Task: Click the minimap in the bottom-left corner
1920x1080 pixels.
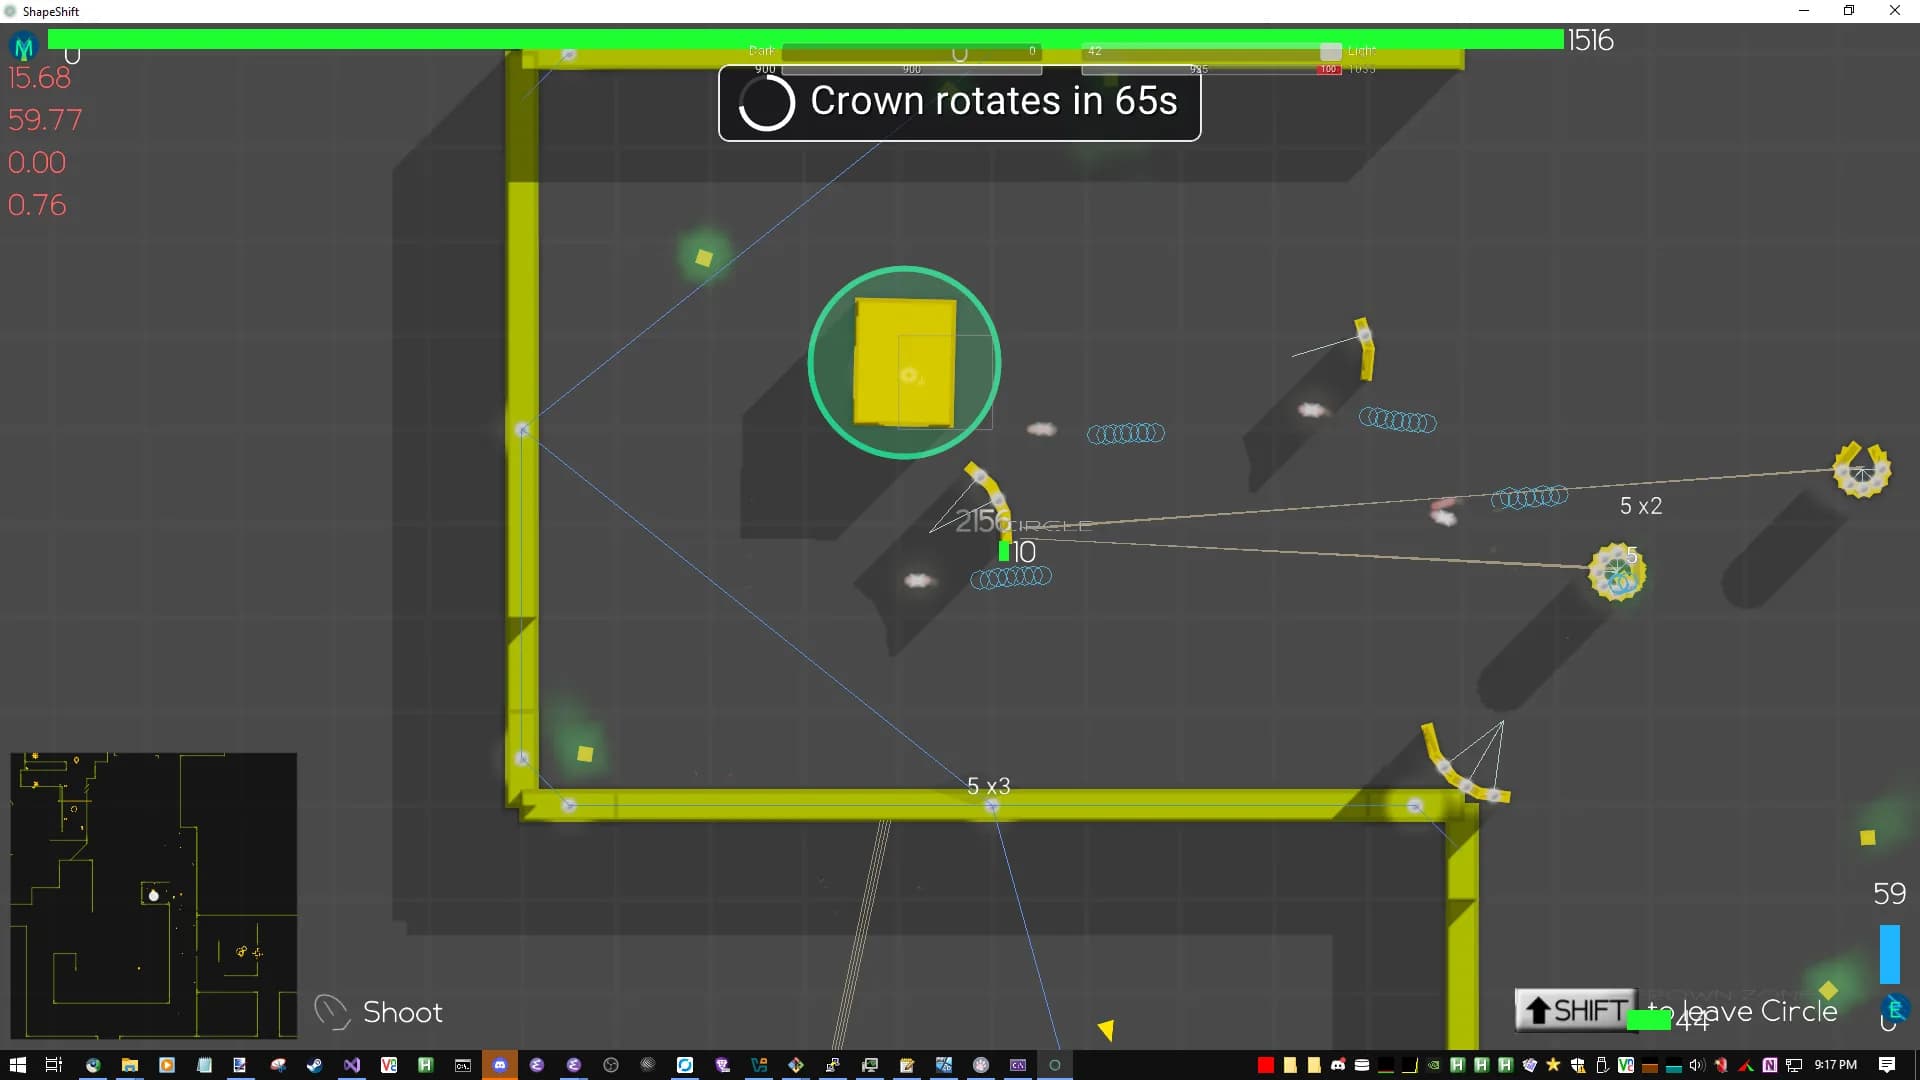Action: pyautogui.click(x=154, y=896)
